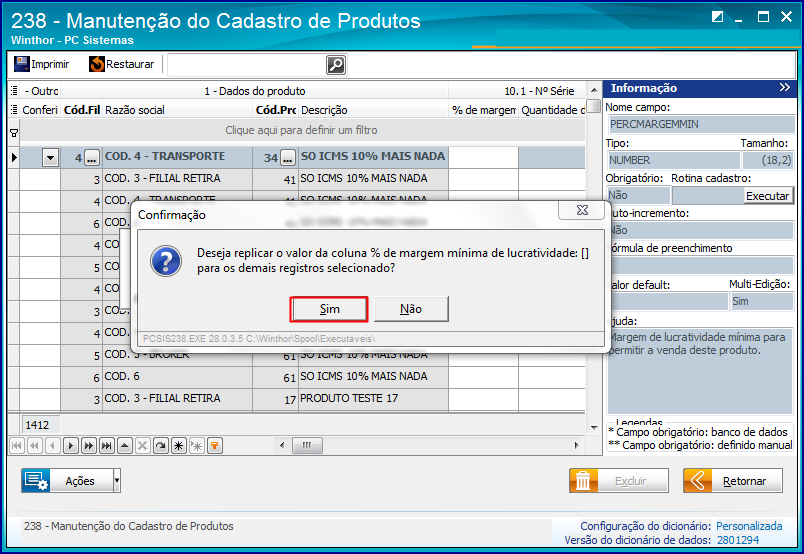Image resolution: width=804 pixels, height=554 pixels.
Task: Click the question mark dialog icon
Action: 166,261
